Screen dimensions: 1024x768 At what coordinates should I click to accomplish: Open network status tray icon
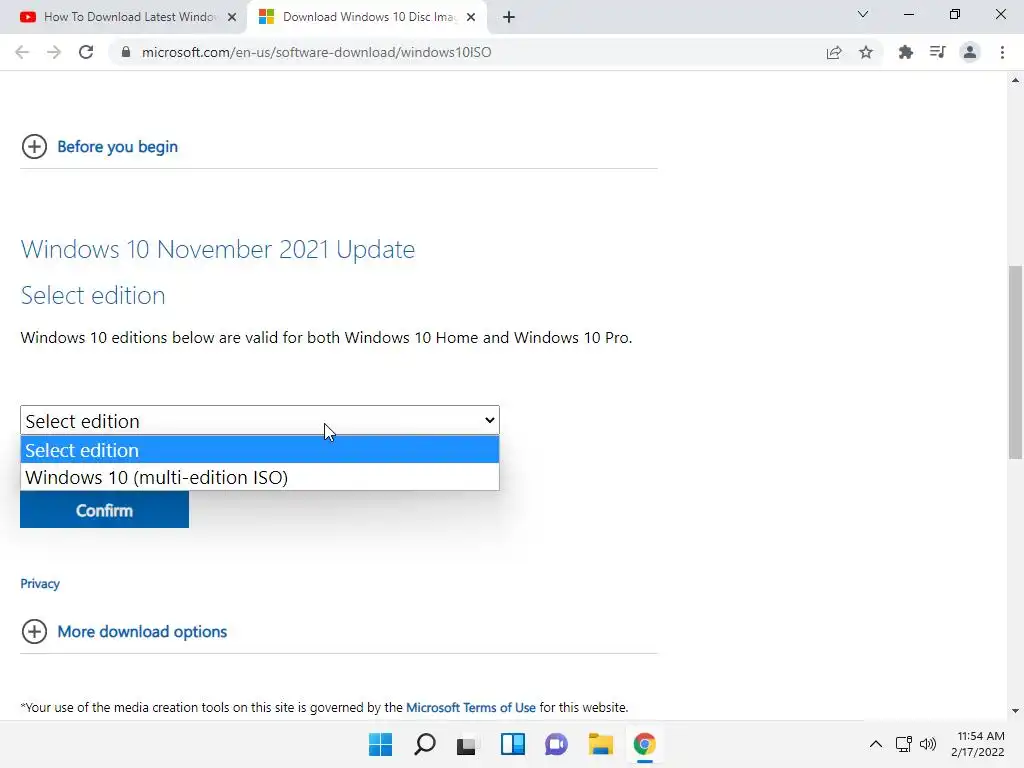(904, 744)
